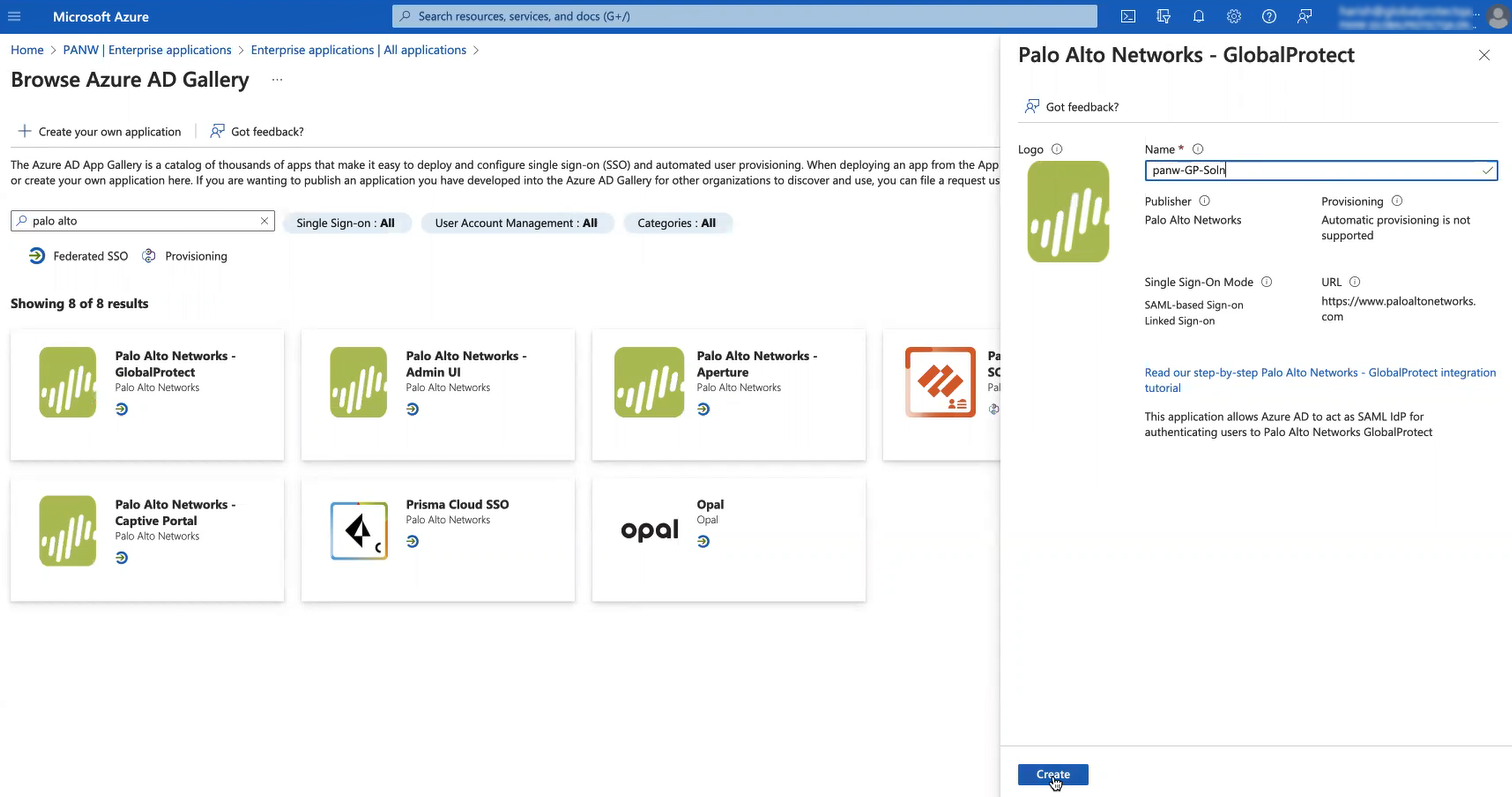Click the Captive Portal logo
The image size is (1512, 797).
coord(68,531)
